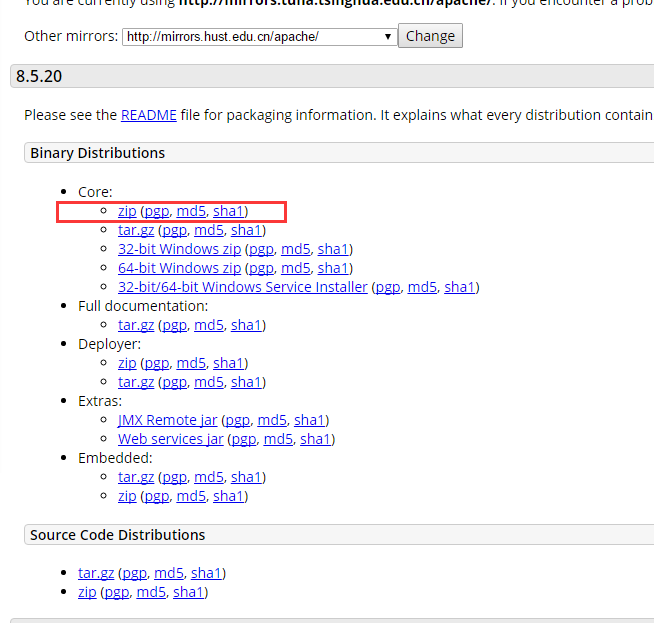Viewport: 655px width, 624px height.
Task: Open md5 link for Deployer tar.gz
Action: click(x=209, y=382)
